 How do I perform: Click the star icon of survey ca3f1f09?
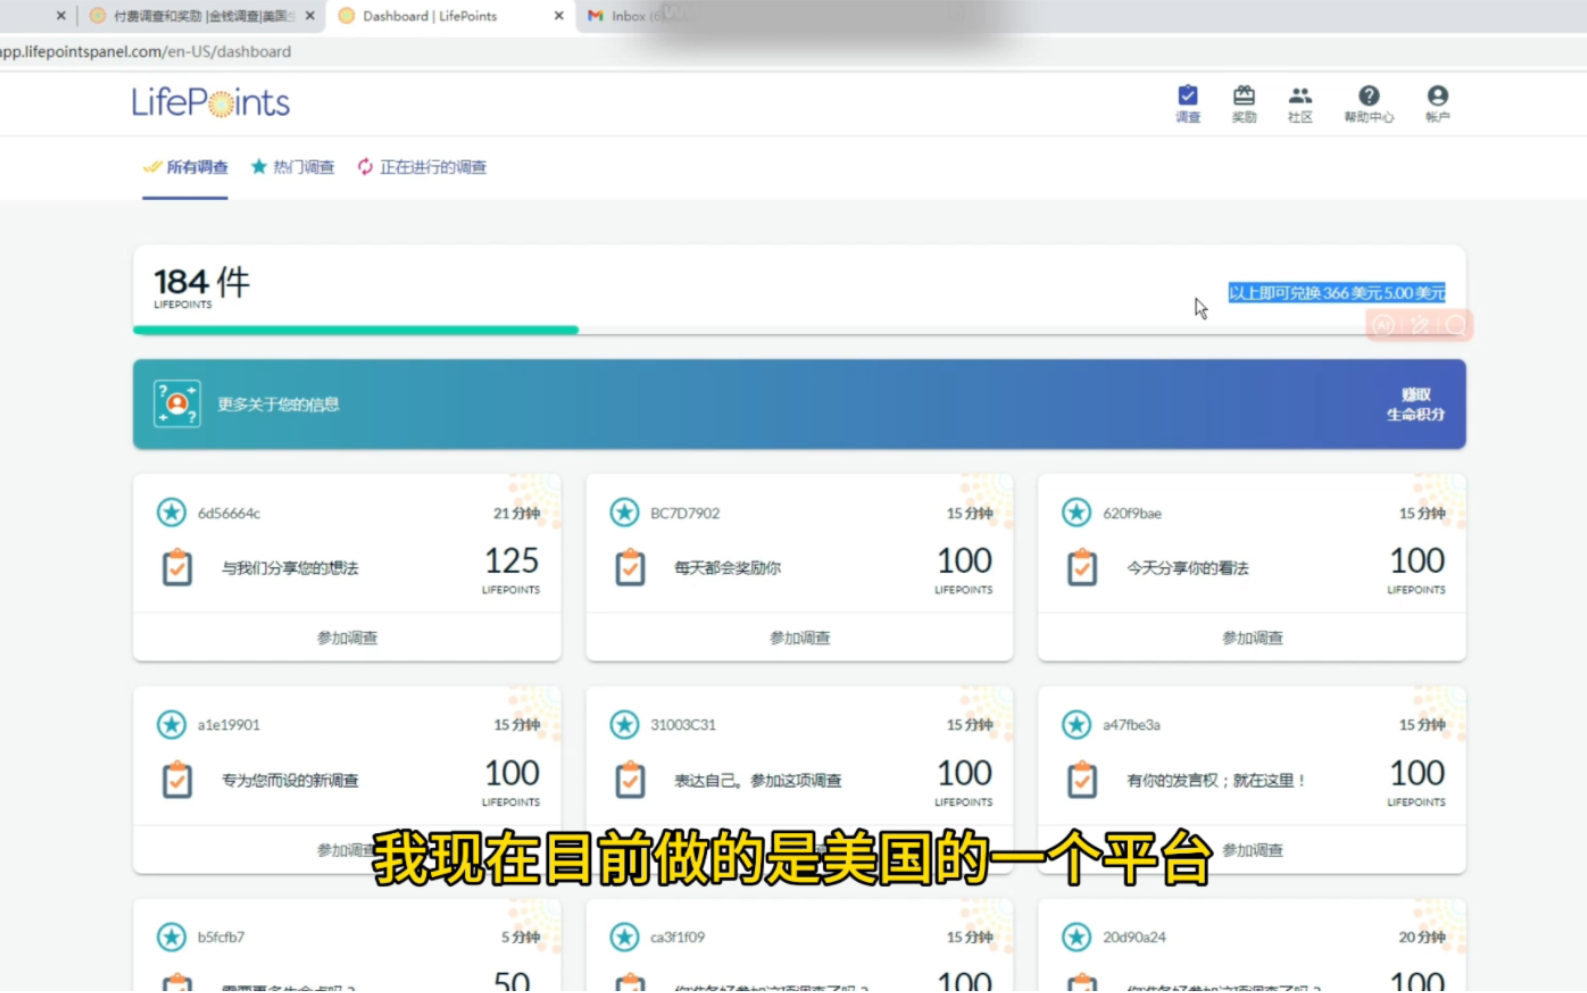(x=625, y=937)
